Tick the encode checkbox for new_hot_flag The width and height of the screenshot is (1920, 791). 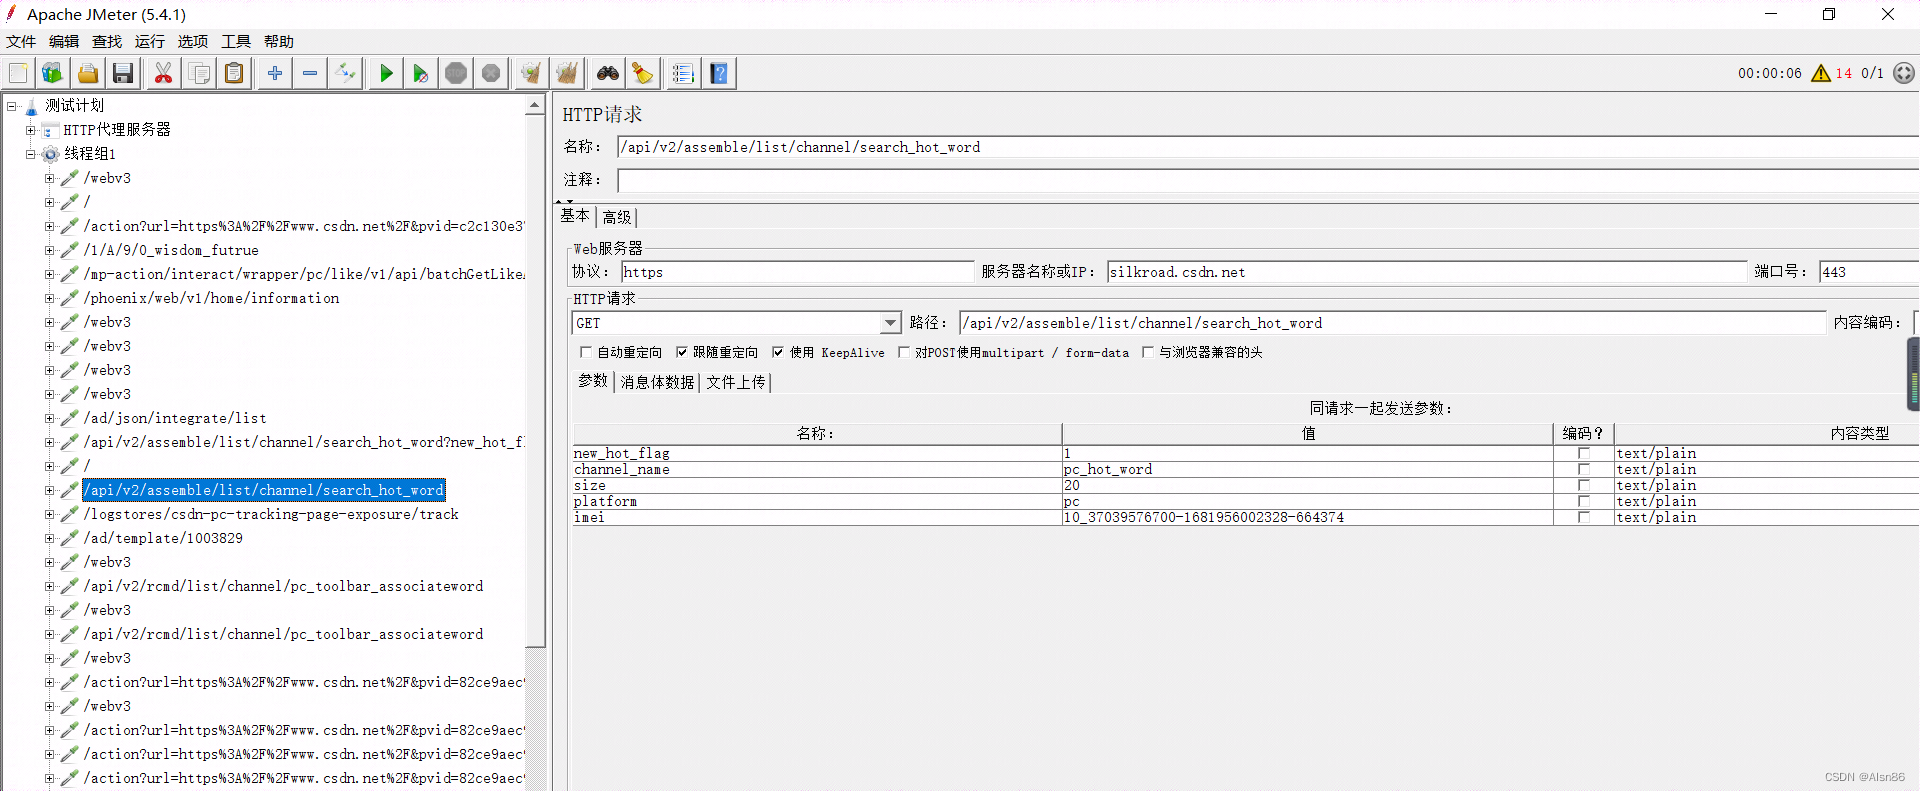[1584, 453]
